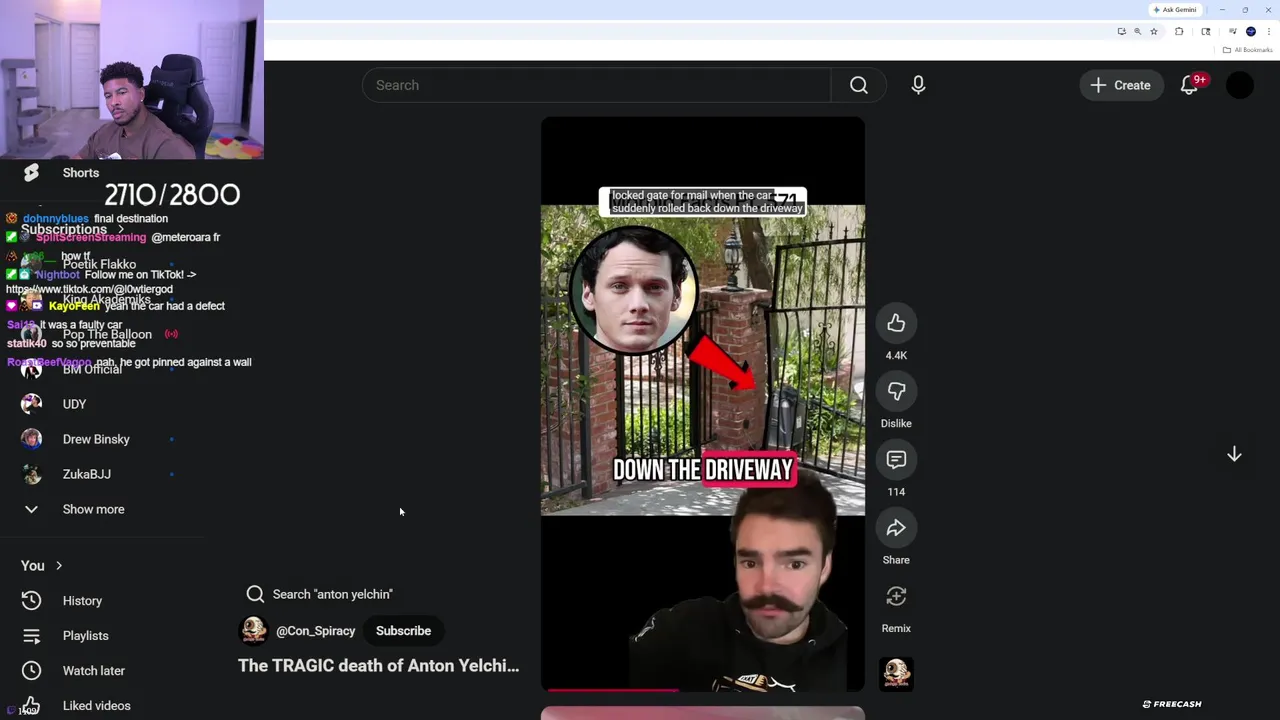1280x720 pixels.
Task: Search "anton yelchin" suggestion
Action: (320, 594)
